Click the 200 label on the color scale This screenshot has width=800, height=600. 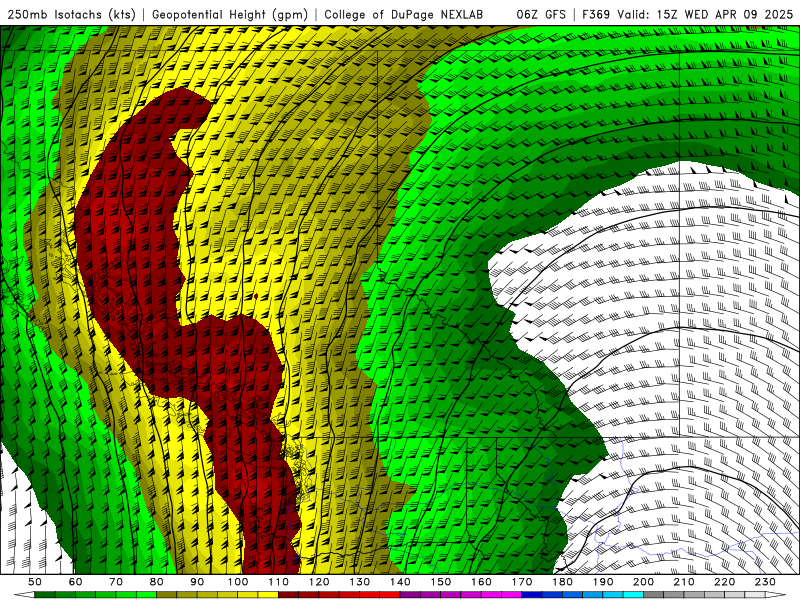(x=644, y=582)
